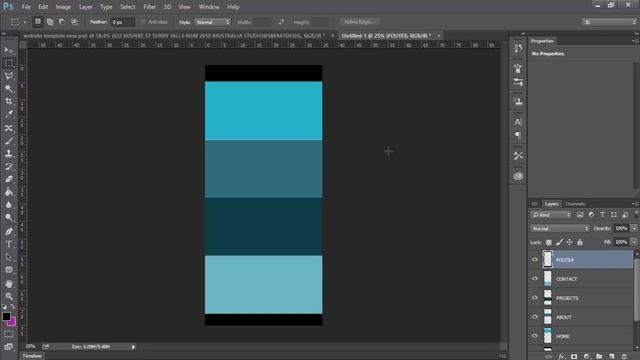
Task: Open the tool preset picker arrow
Action: pos(24,22)
